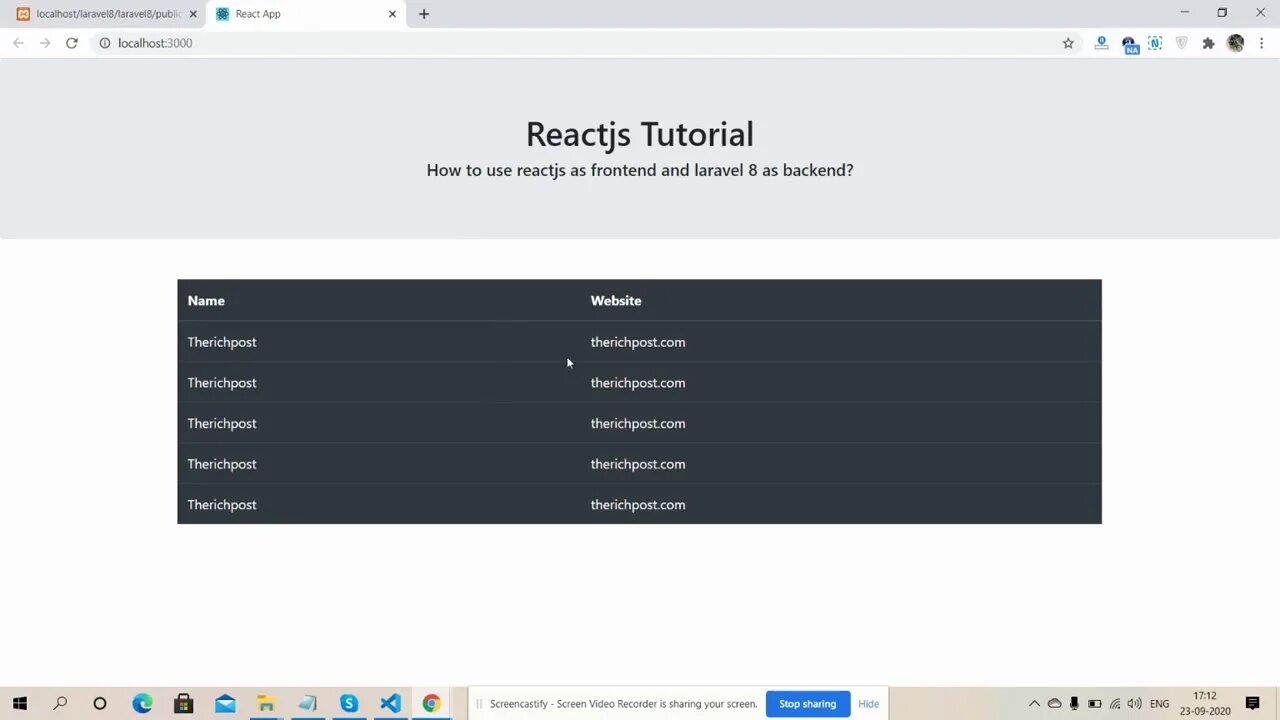Open the Mail app from taskbar
This screenshot has width=1280, height=720.
point(225,704)
